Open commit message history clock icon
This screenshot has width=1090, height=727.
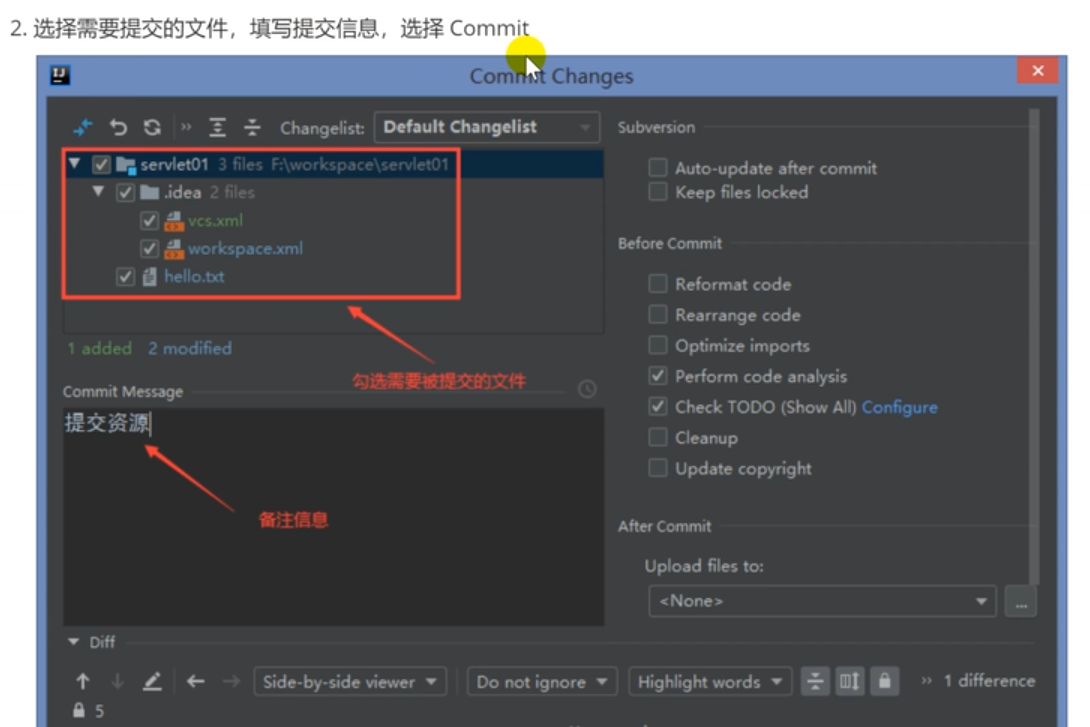pyautogui.click(x=587, y=389)
